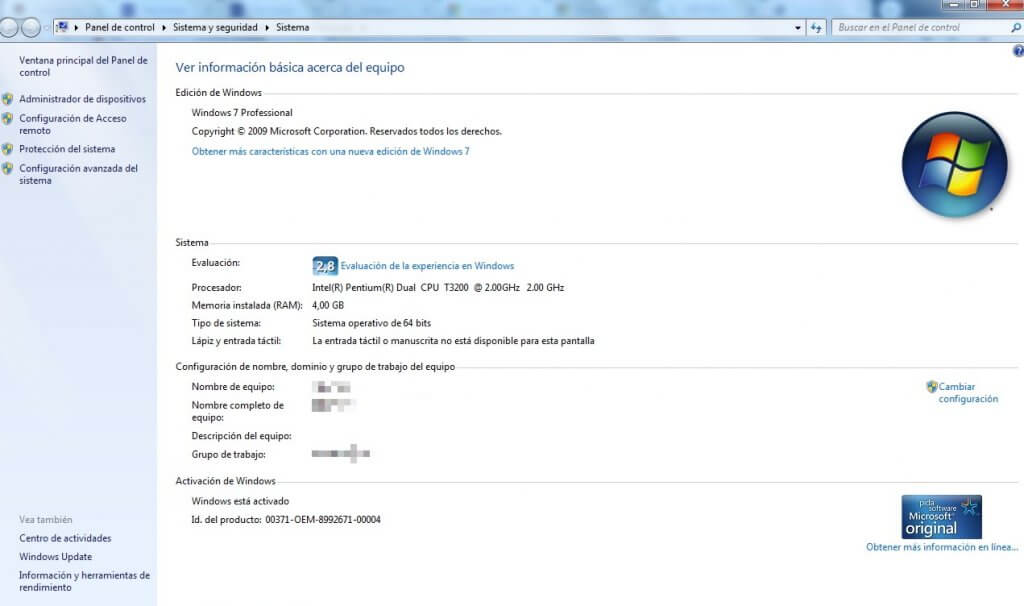Click shield icon beside Configuración avanzada del sistema
The height and width of the screenshot is (606, 1024).
pyautogui.click(x=7, y=168)
